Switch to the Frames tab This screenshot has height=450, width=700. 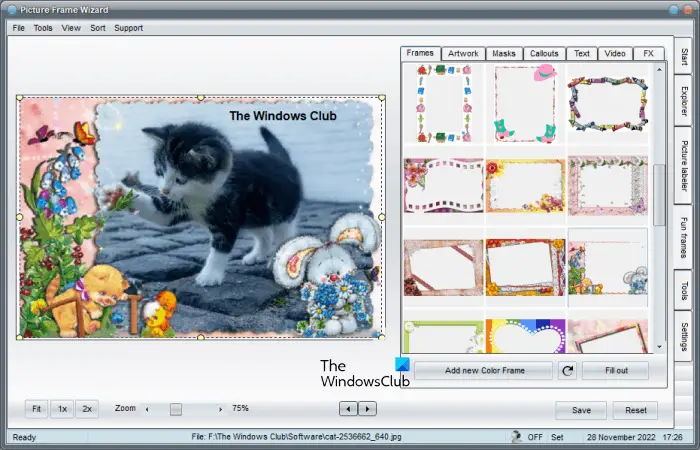click(420, 53)
